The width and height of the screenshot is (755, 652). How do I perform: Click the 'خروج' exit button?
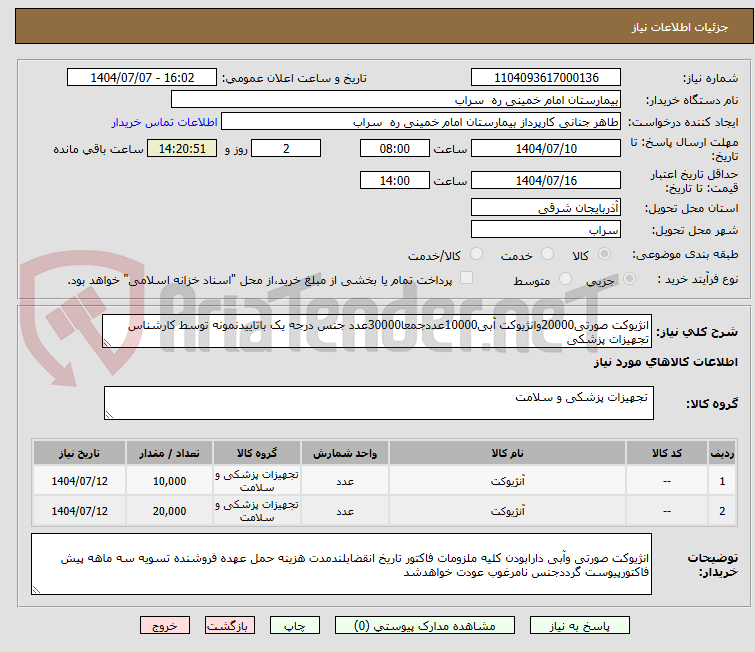(x=165, y=626)
